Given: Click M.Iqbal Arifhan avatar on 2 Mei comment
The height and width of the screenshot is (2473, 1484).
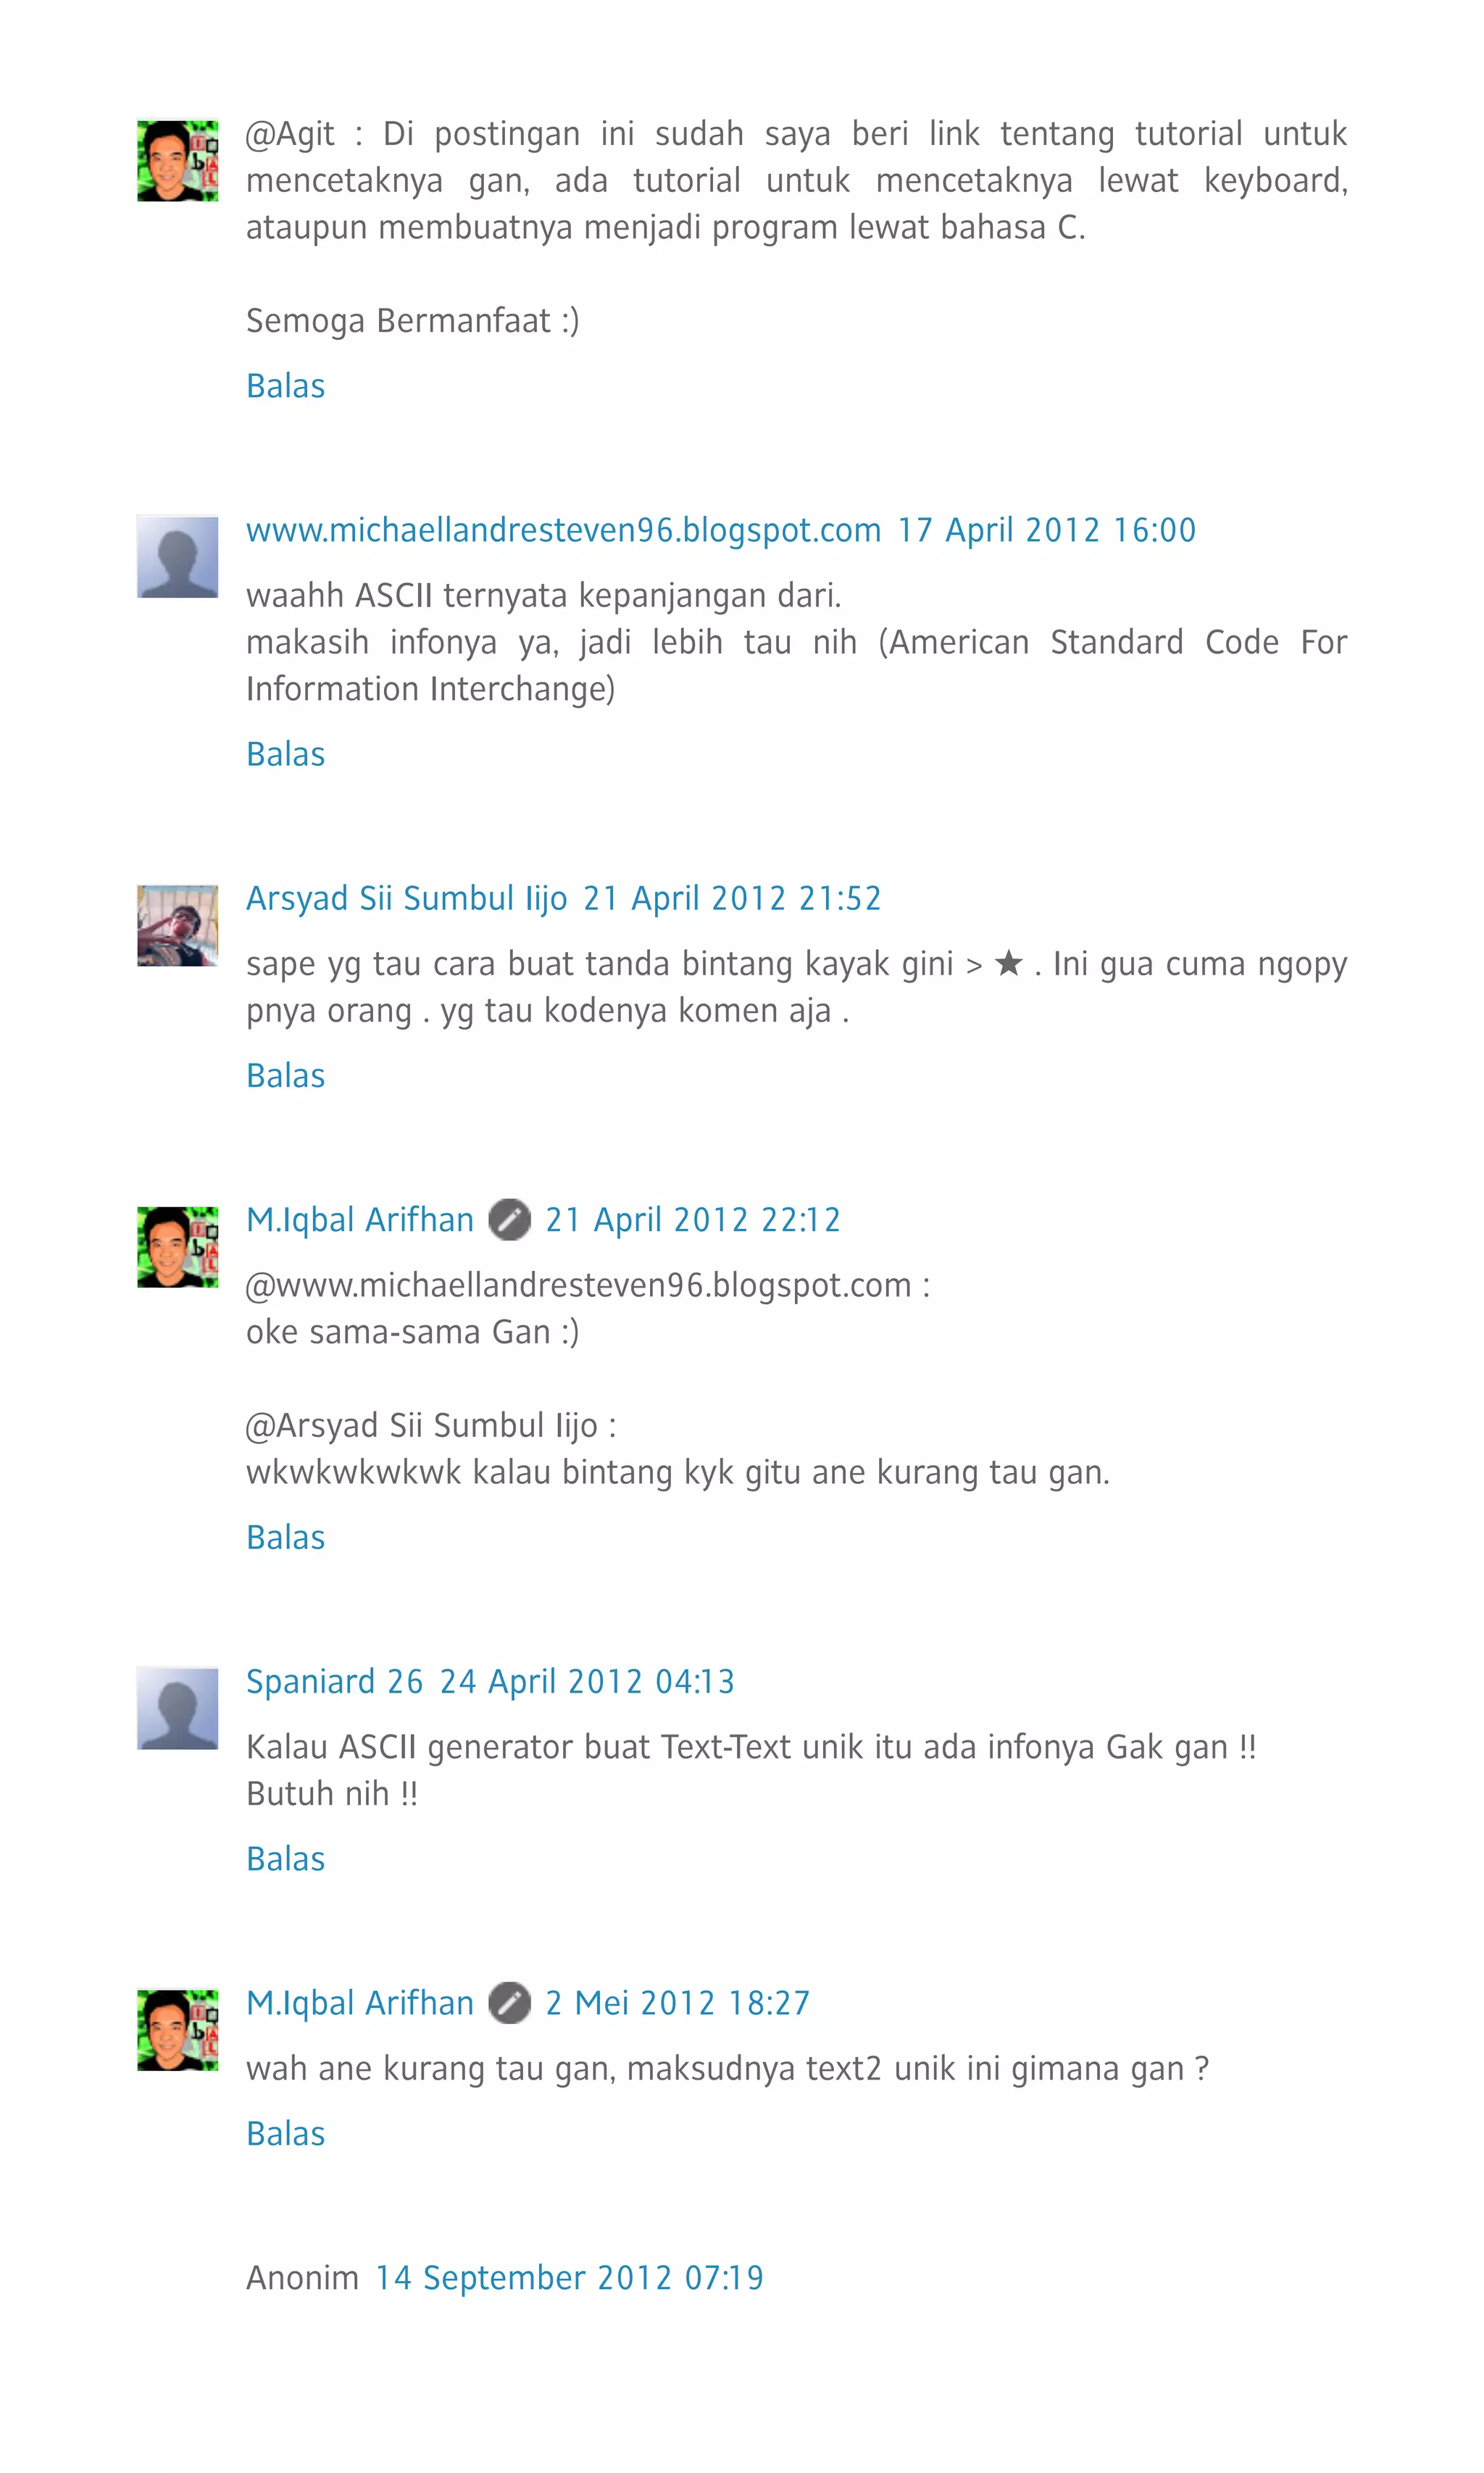Looking at the screenshot, I should [x=177, y=2030].
